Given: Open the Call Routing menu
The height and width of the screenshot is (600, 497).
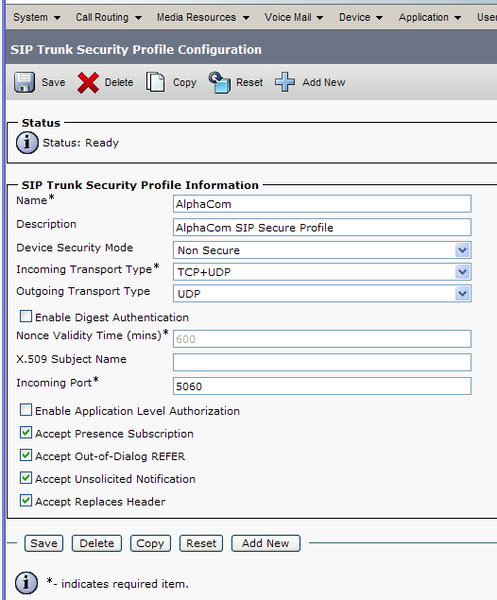Looking at the screenshot, I should pos(109,18).
